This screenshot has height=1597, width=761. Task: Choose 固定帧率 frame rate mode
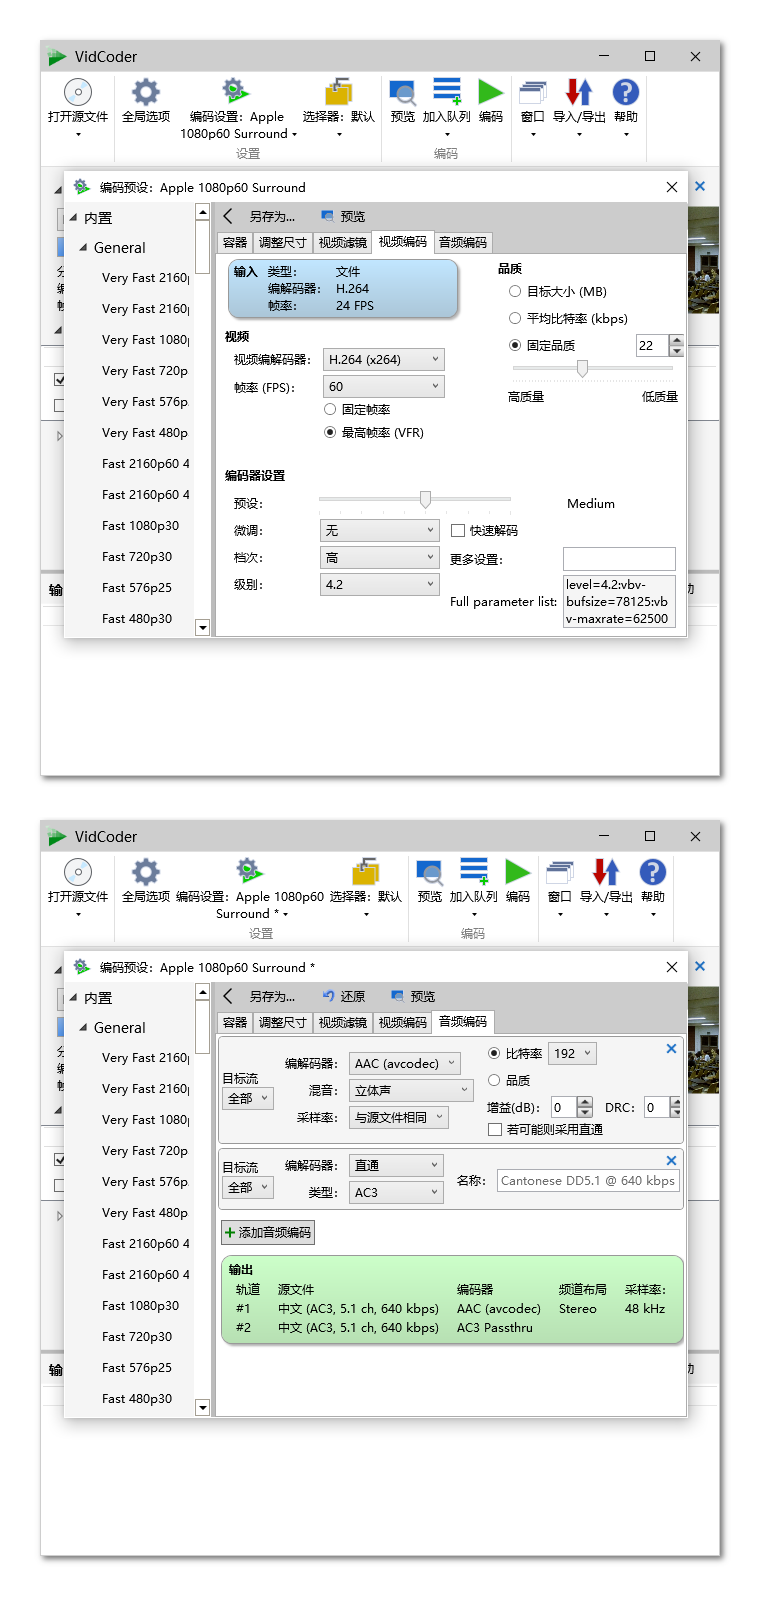[330, 410]
